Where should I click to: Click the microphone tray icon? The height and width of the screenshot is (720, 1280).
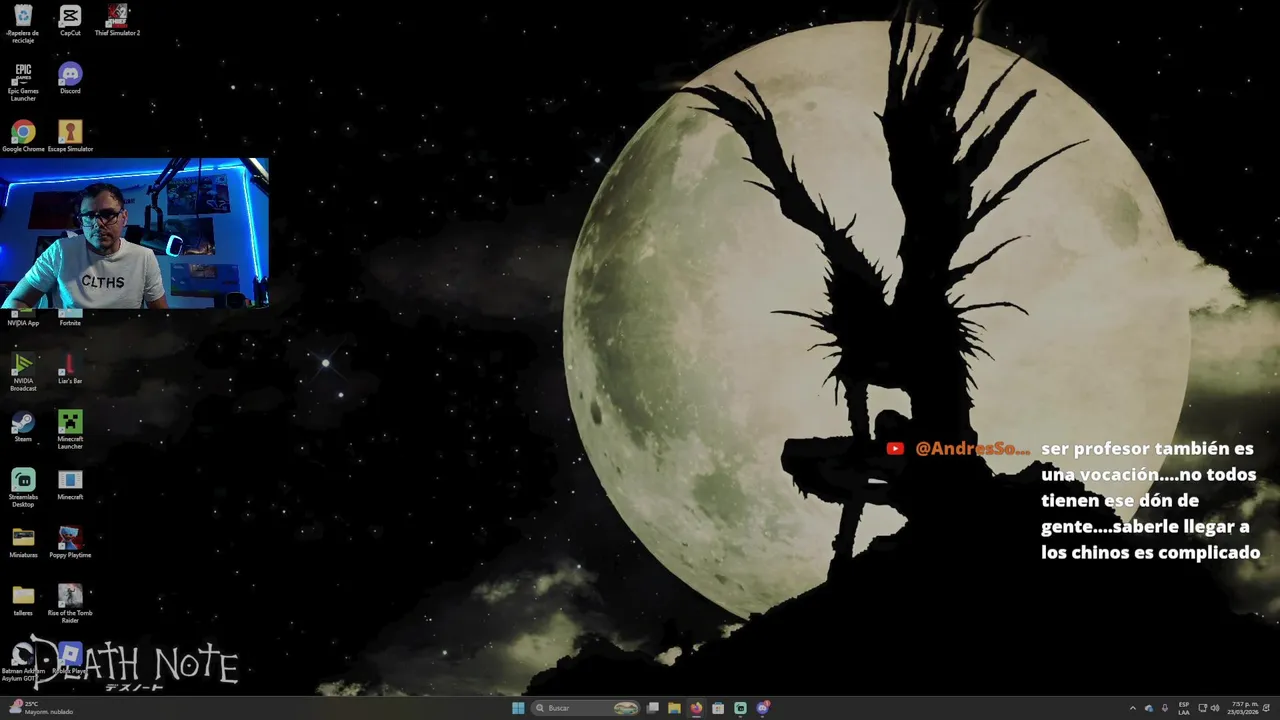pyautogui.click(x=1164, y=708)
